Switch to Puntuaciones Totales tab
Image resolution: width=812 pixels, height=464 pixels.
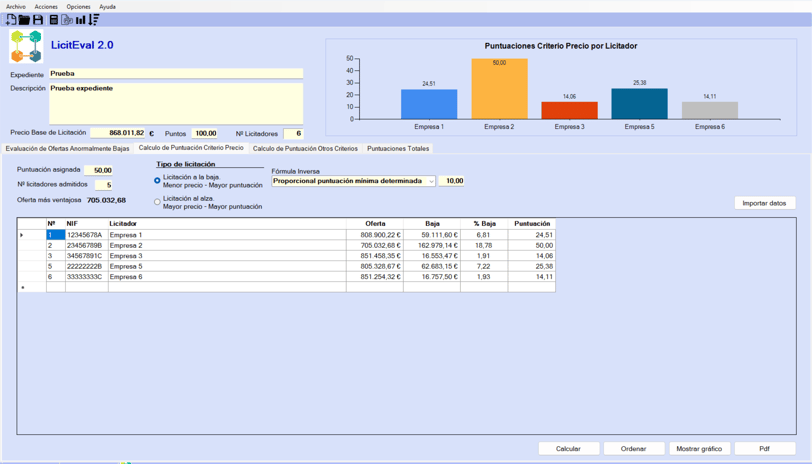(x=398, y=149)
